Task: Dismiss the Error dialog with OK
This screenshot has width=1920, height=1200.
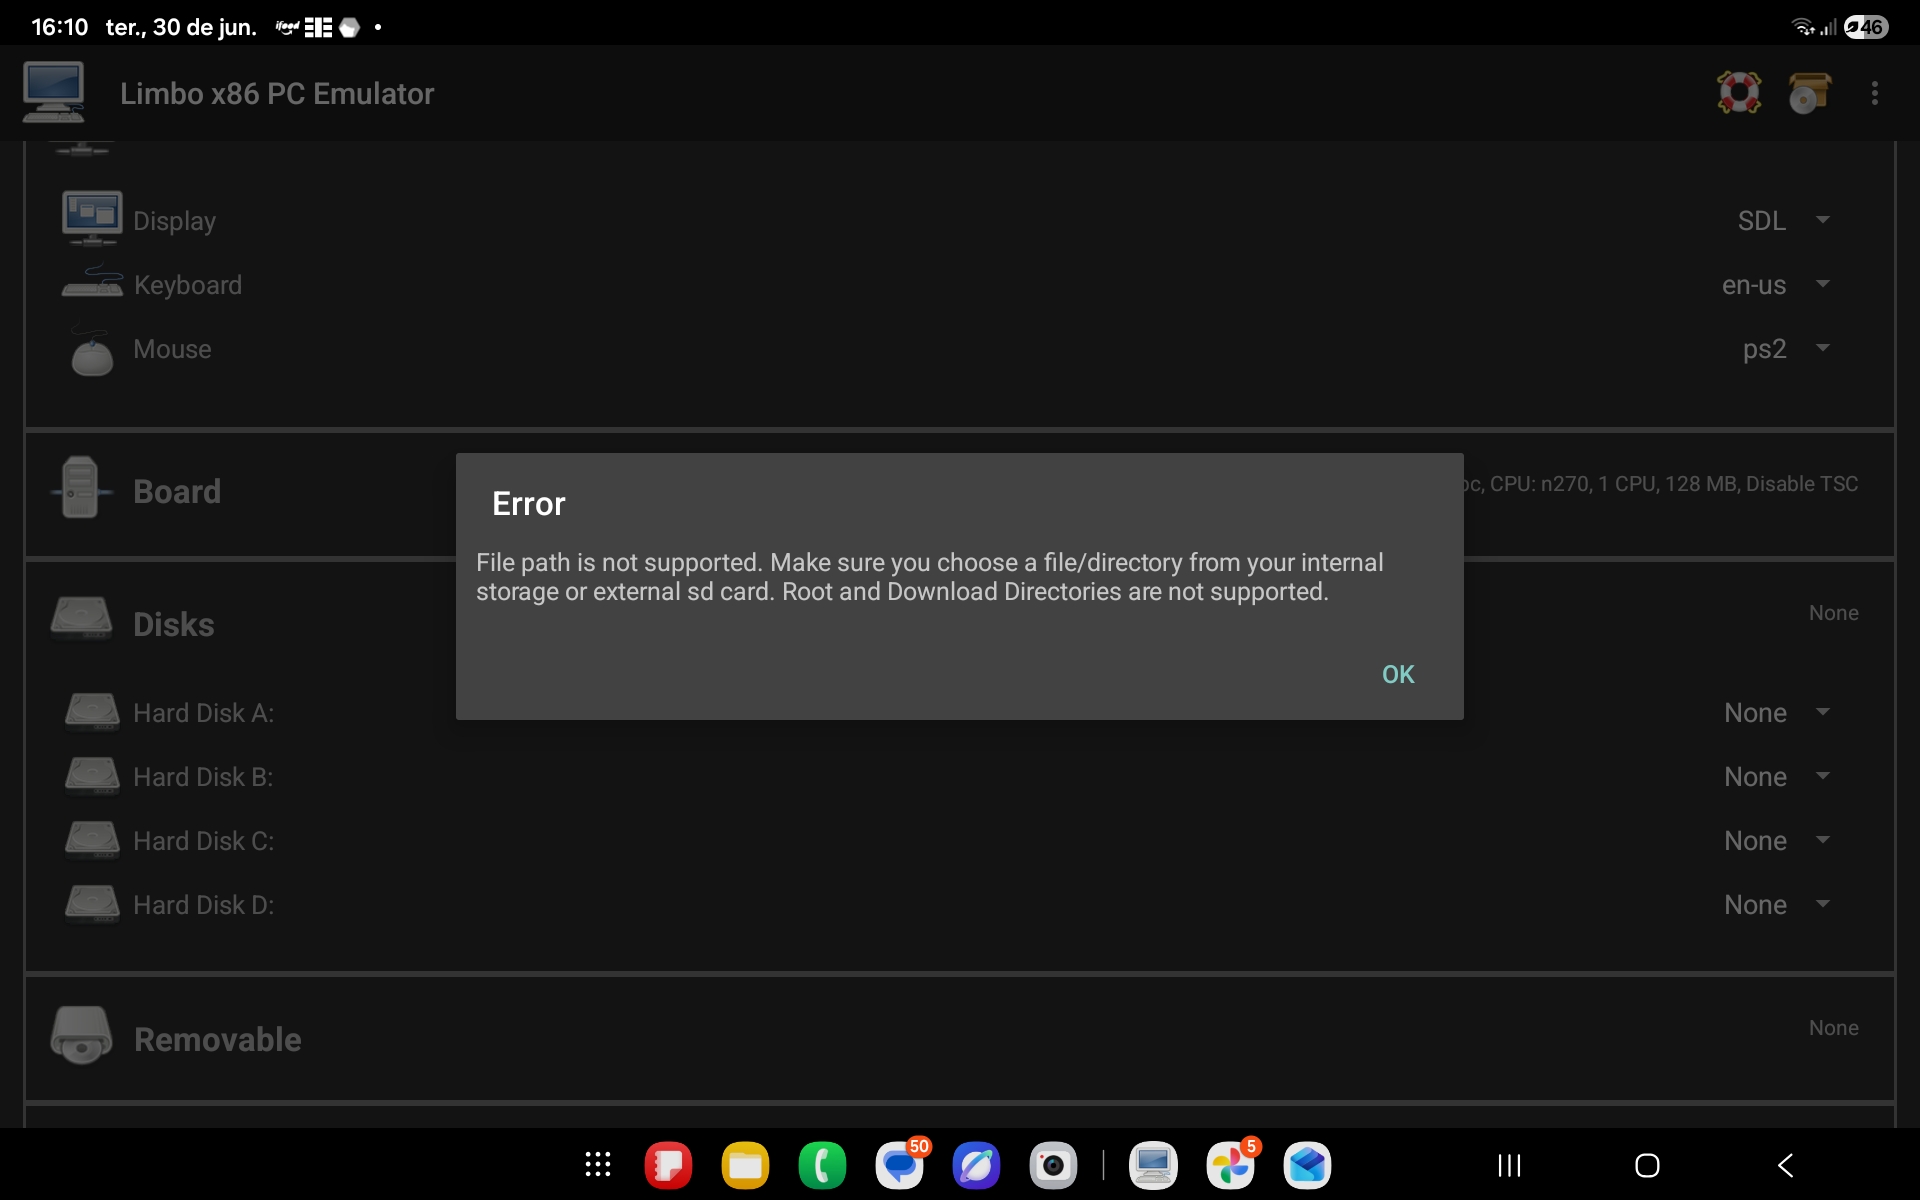Action: tap(1398, 675)
